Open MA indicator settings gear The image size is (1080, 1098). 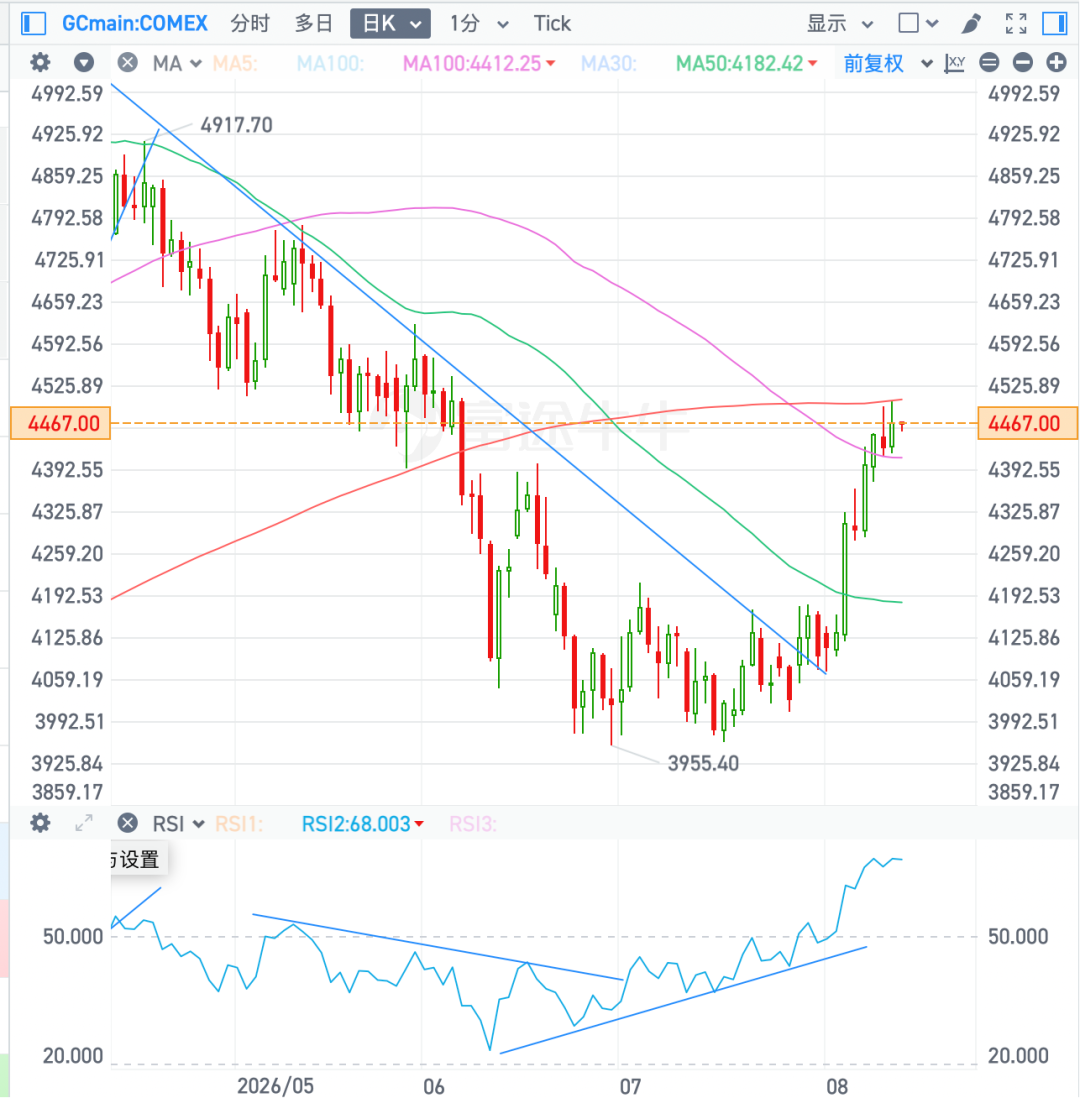40,63
